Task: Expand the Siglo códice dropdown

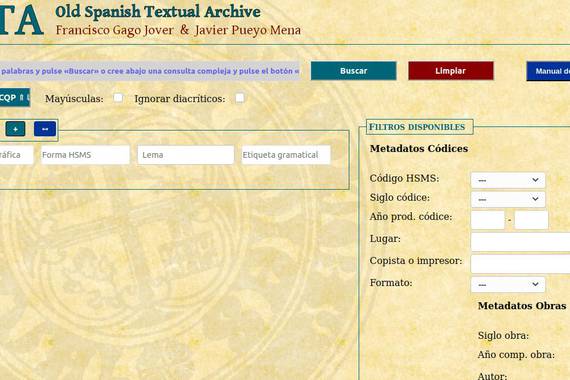Action: (508, 199)
